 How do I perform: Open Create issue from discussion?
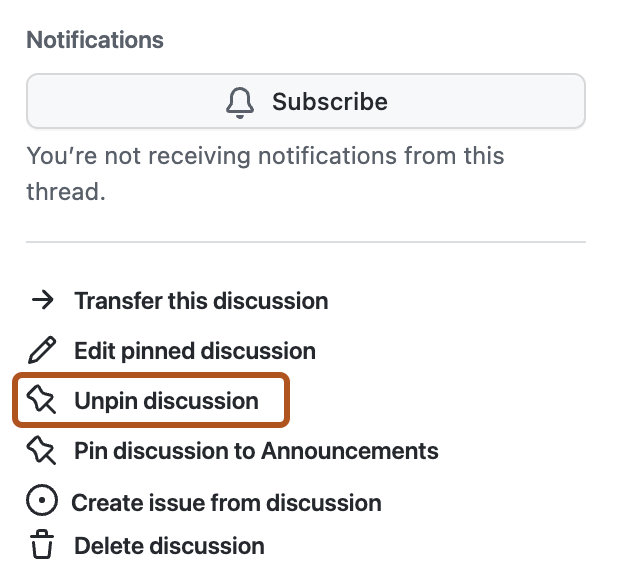point(226,502)
